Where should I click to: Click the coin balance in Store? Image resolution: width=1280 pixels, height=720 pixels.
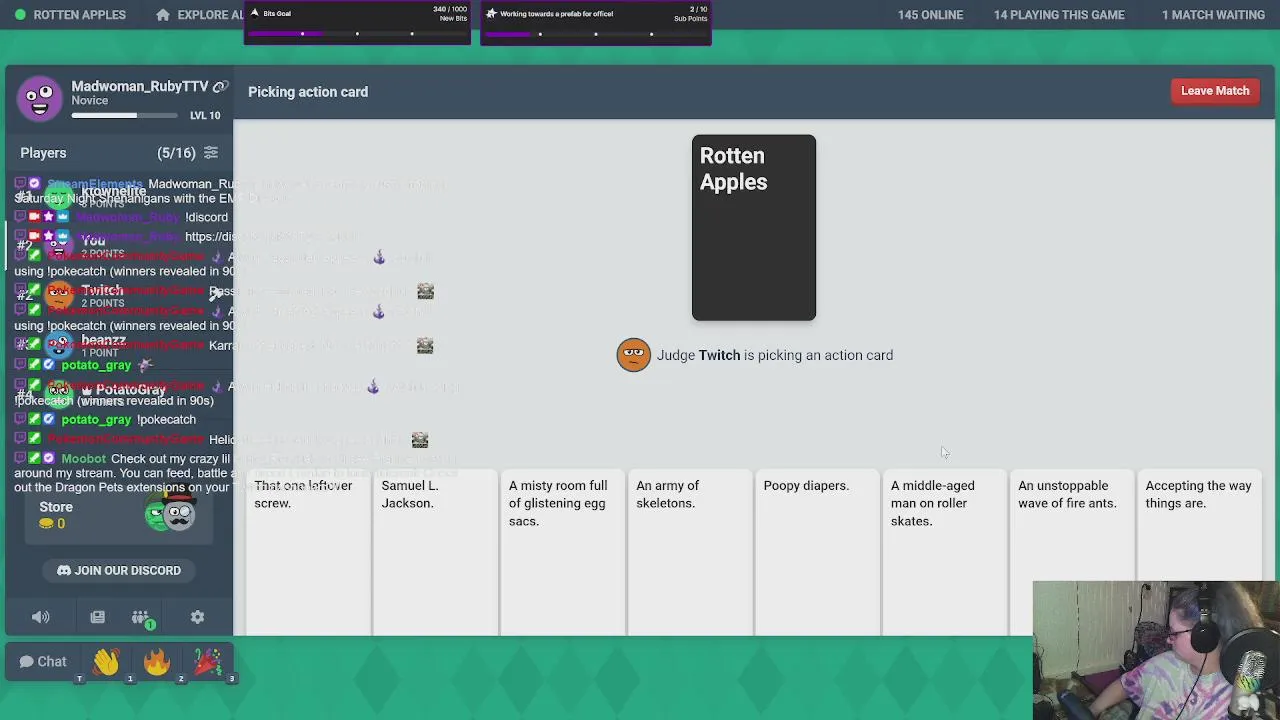52,524
